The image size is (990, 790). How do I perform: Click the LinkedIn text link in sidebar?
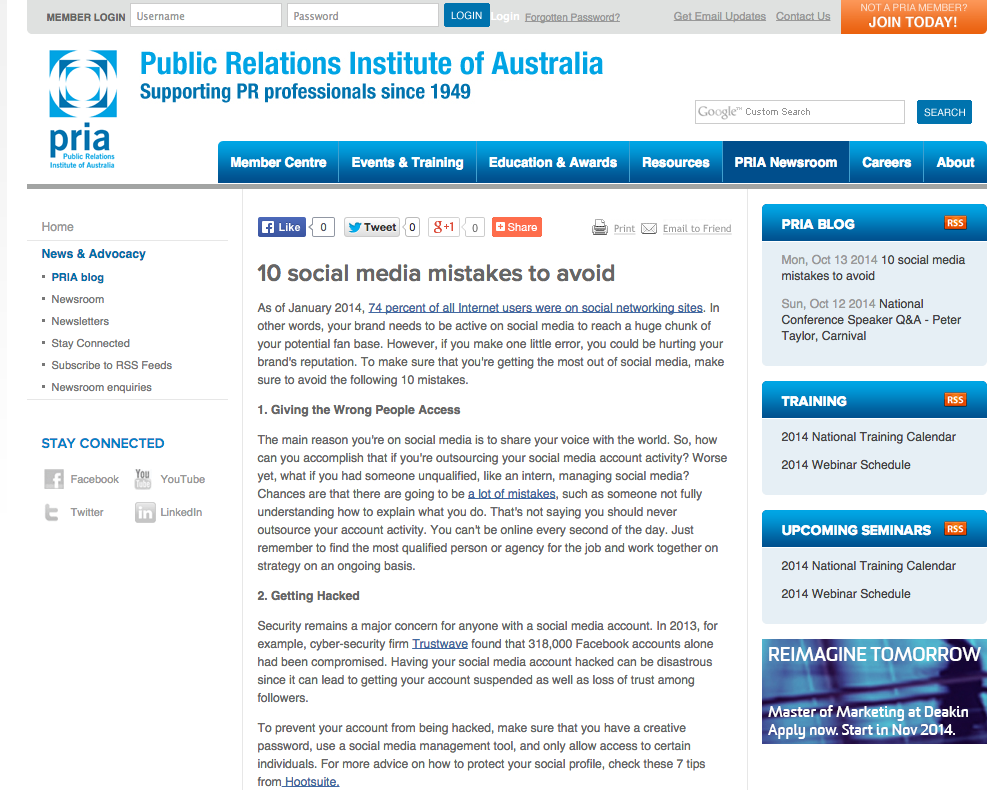coord(181,512)
